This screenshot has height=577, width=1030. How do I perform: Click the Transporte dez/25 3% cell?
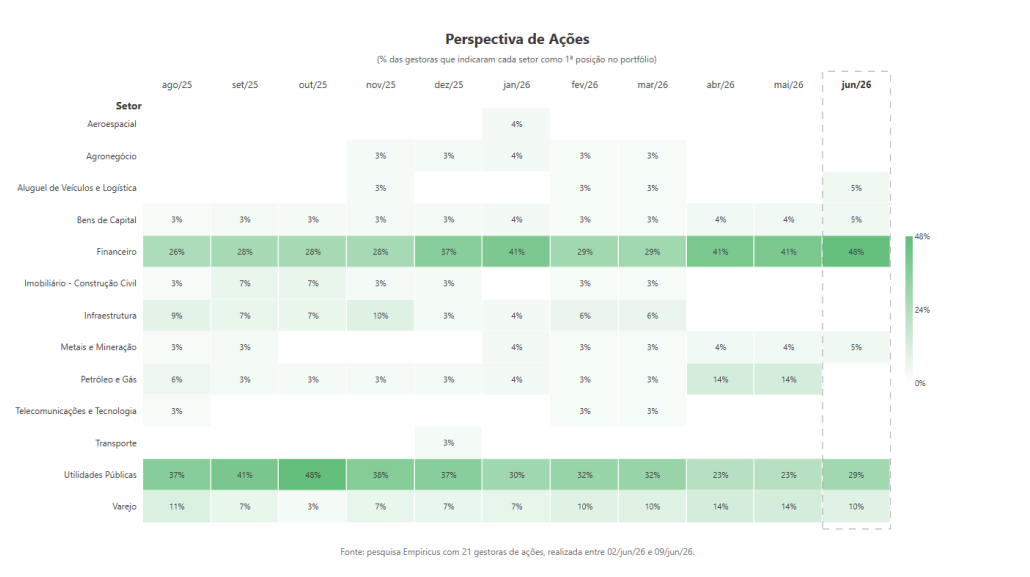(x=448, y=443)
